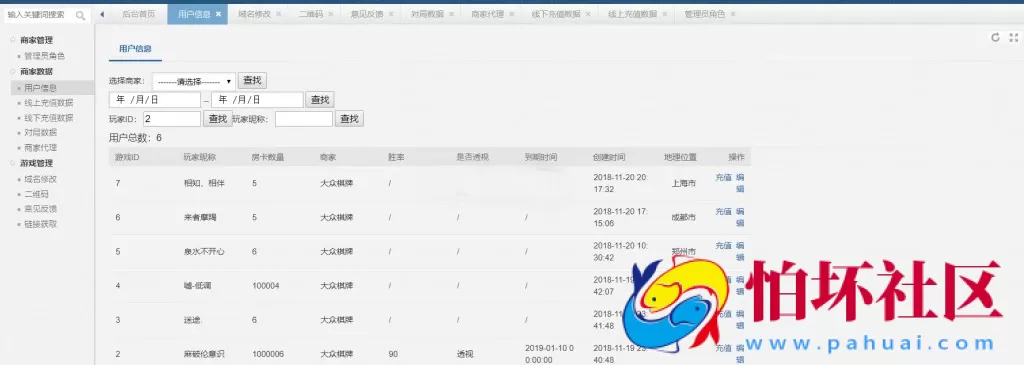This screenshot has width=1024, height=365.
Task: Close the 意见反馈 tab
Action: click(x=391, y=14)
